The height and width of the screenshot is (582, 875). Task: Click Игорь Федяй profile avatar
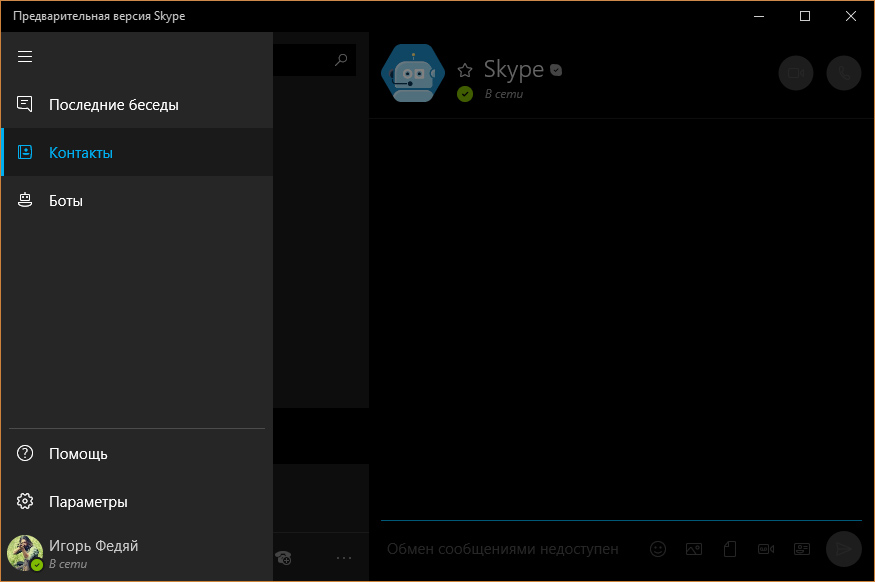pyautogui.click(x=25, y=553)
